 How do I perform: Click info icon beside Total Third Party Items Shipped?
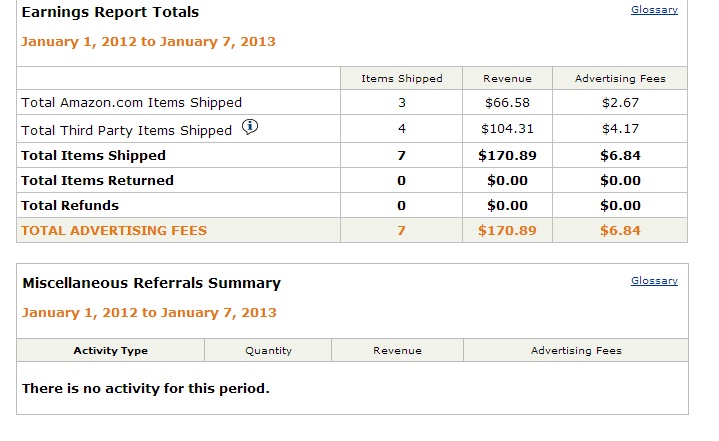pyautogui.click(x=250, y=127)
